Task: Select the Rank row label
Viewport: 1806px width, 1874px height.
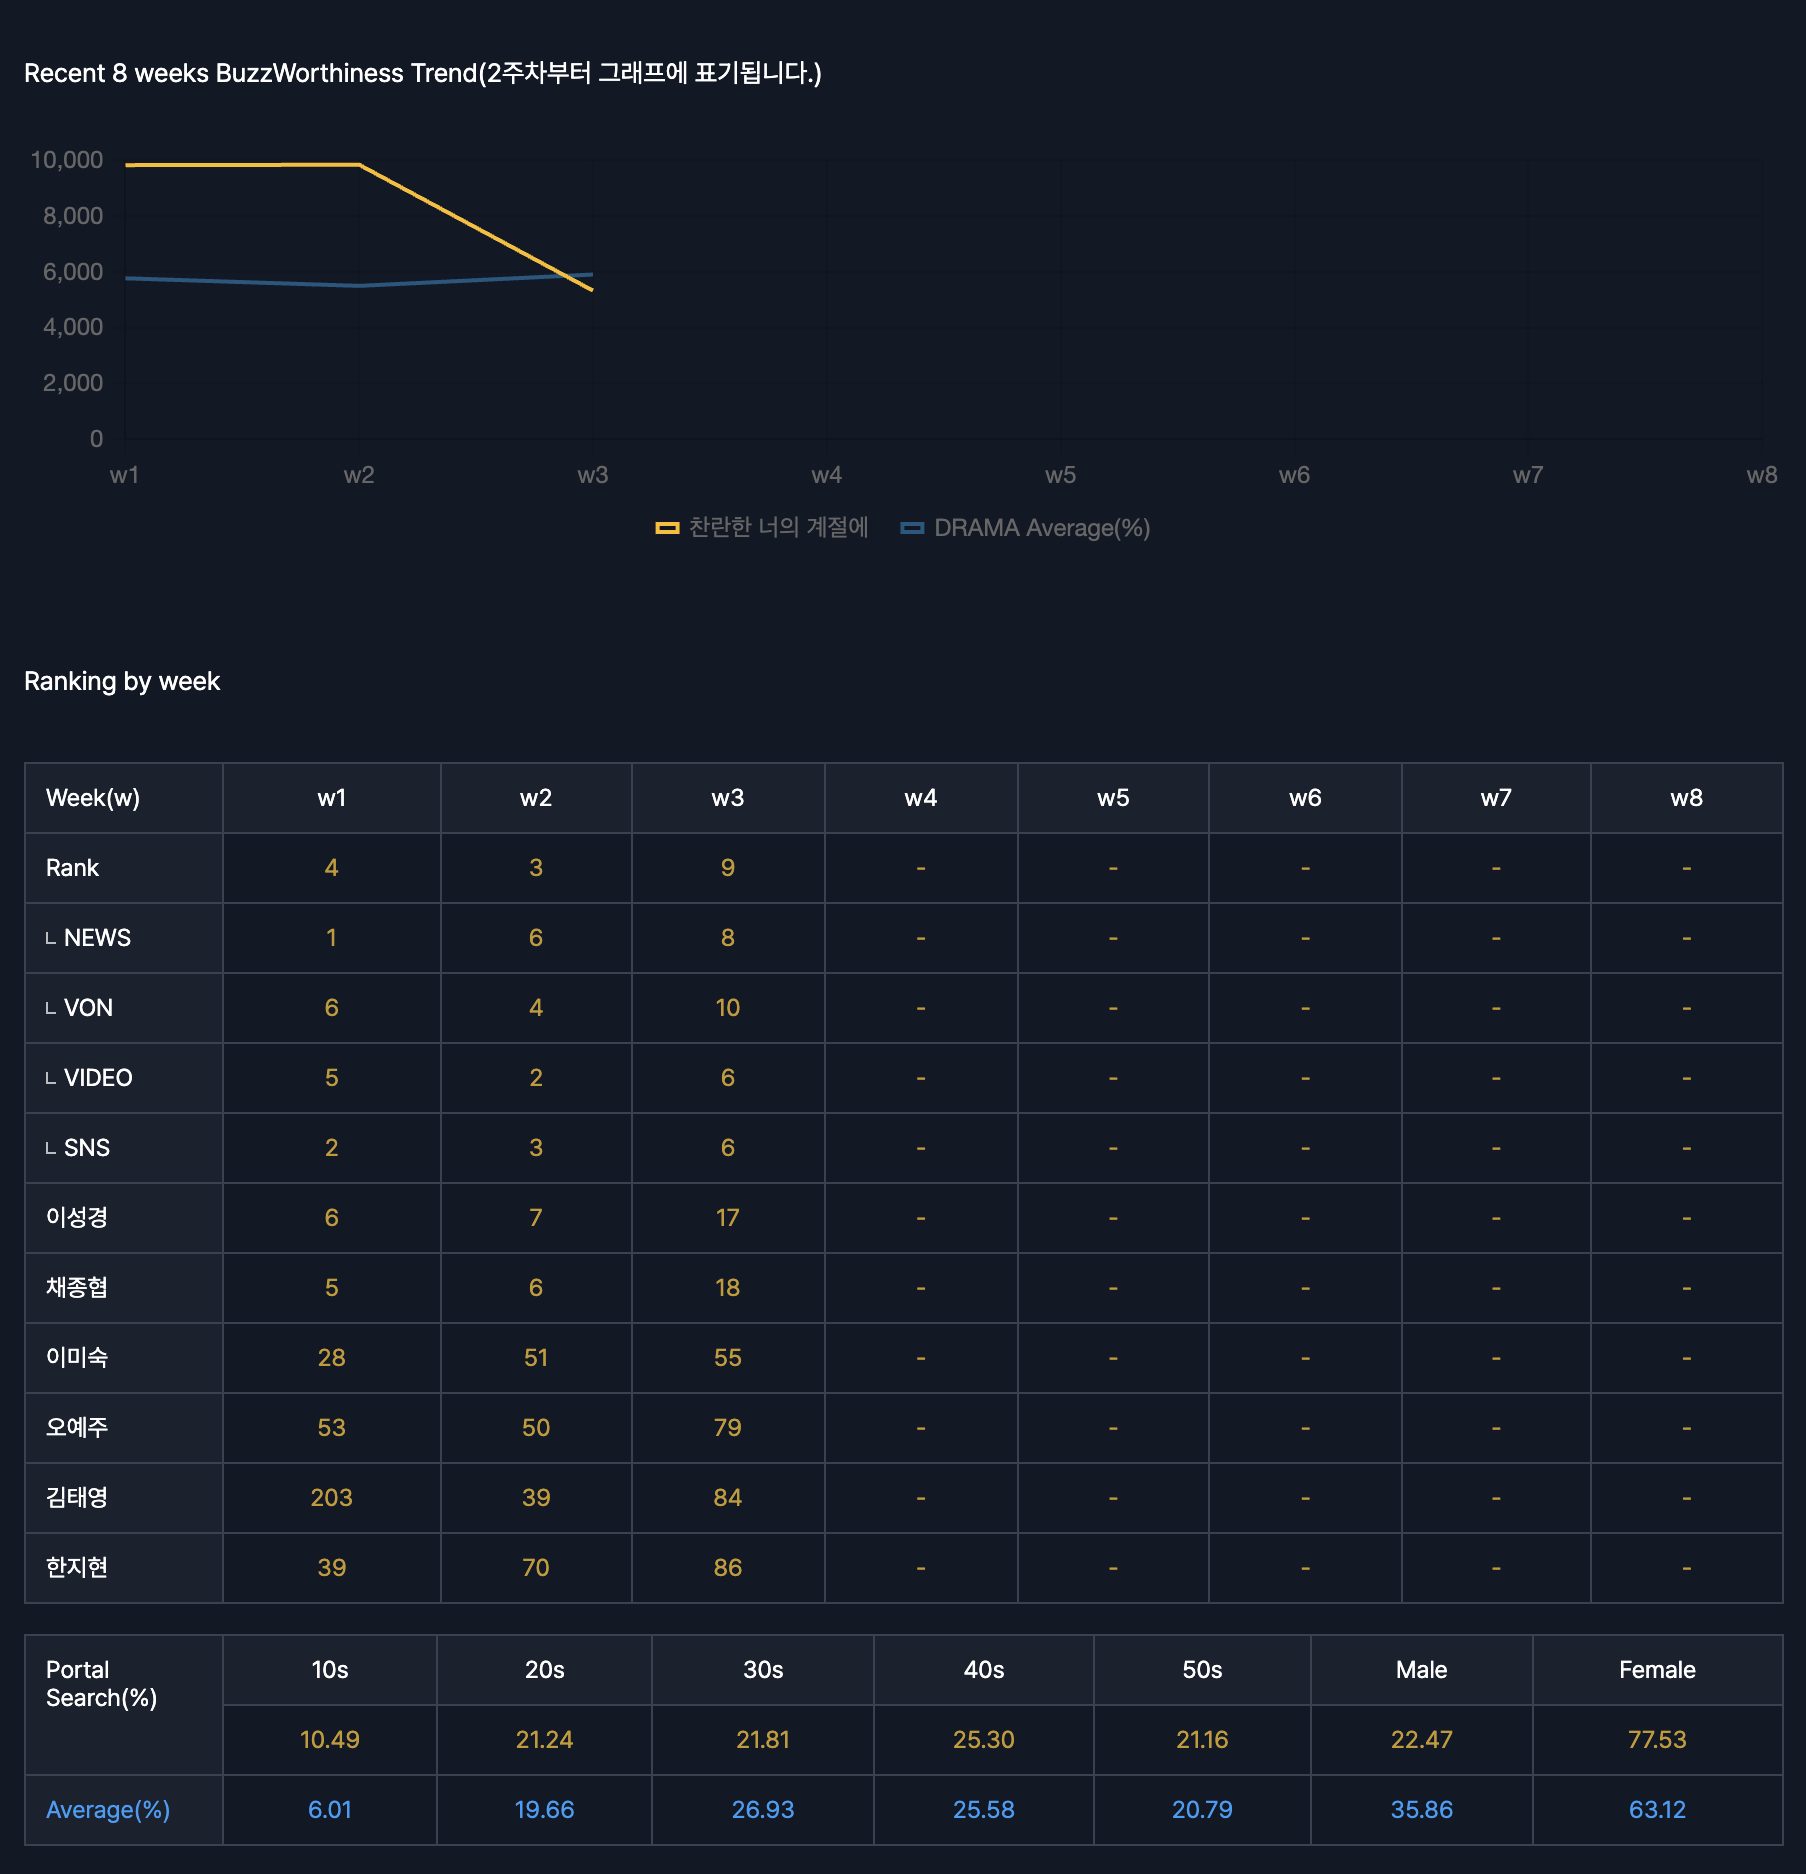Action: [x=72, y=868]
